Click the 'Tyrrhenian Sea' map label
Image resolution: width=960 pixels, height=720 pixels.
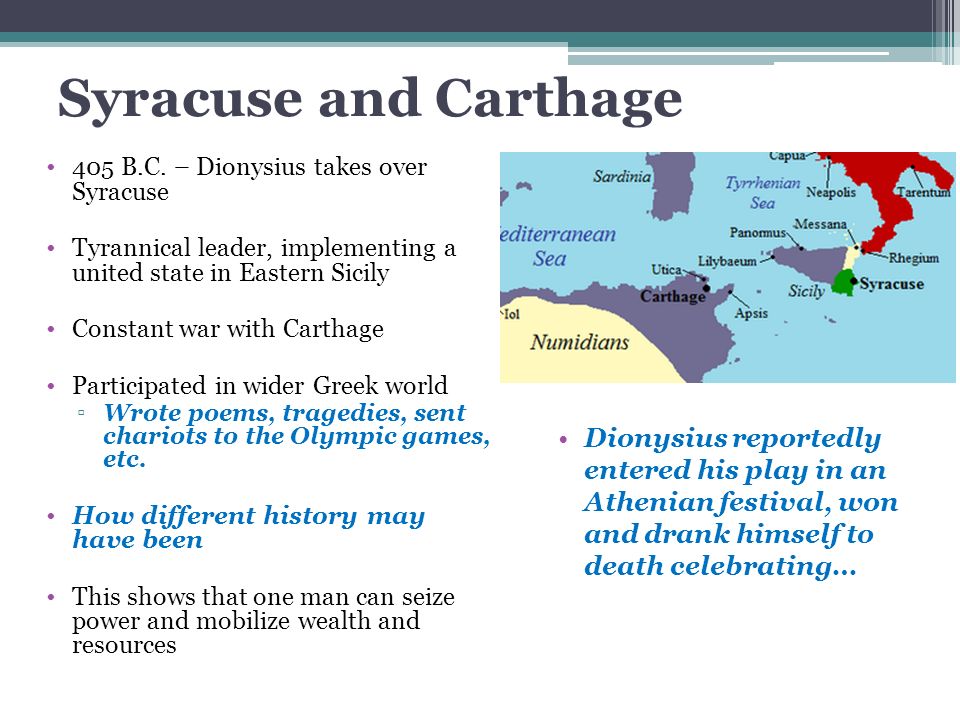pos(763,192)
